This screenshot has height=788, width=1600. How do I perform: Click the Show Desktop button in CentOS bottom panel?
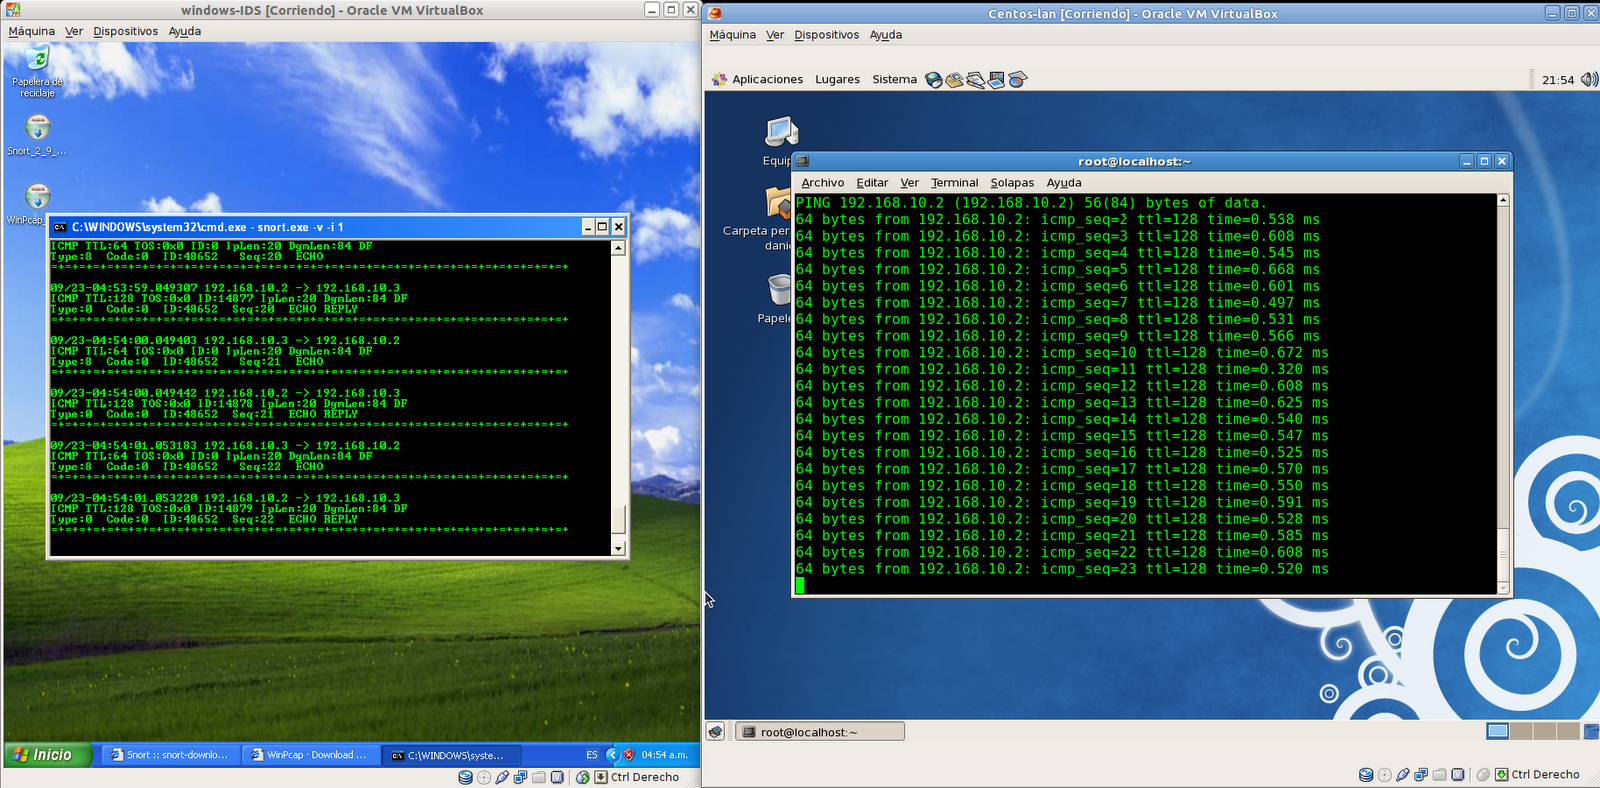point(716,732)
